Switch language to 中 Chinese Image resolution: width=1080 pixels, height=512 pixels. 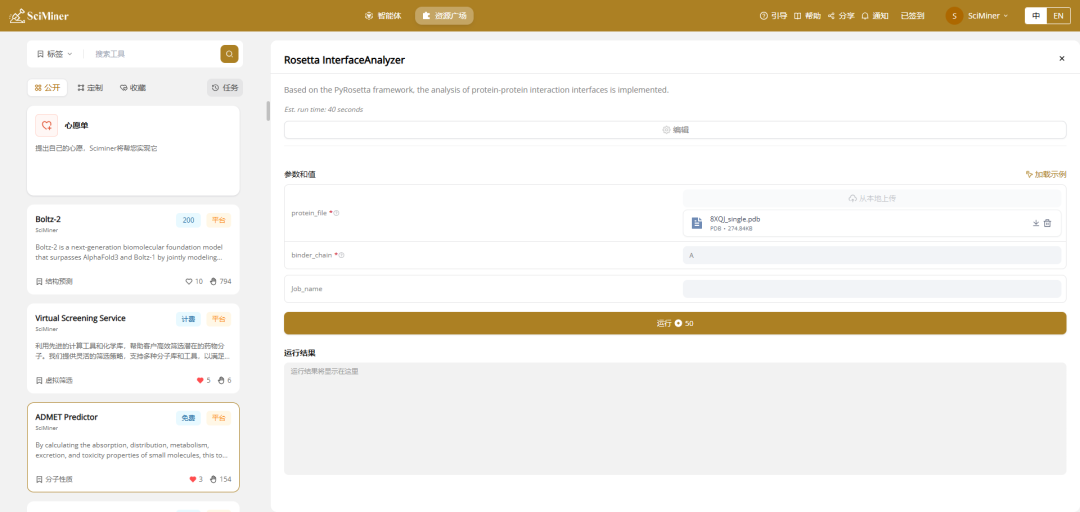click(1036, 16)
